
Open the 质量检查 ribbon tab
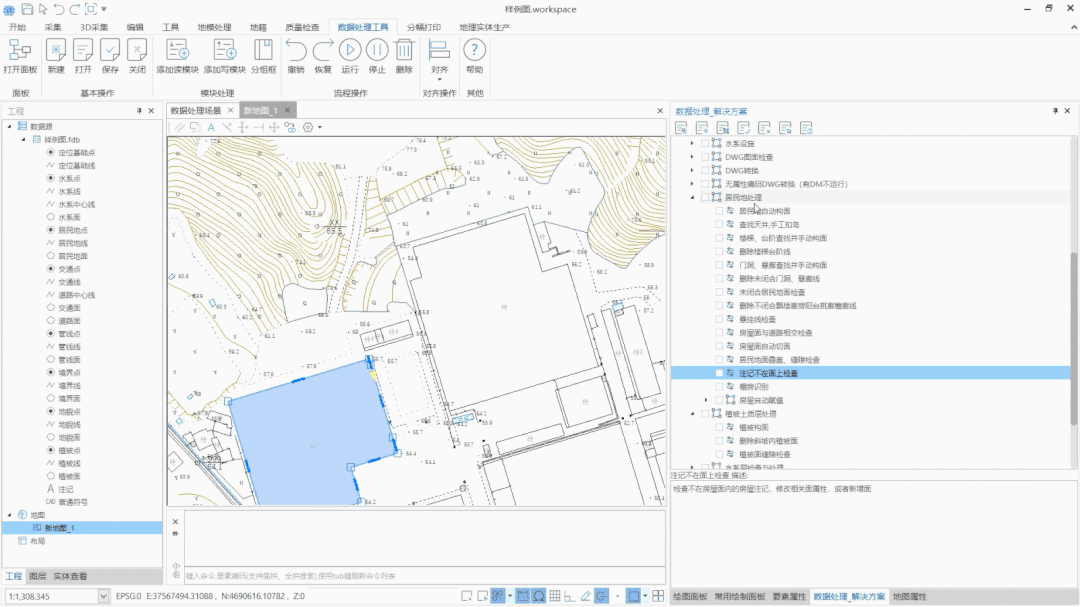(303, 27)
